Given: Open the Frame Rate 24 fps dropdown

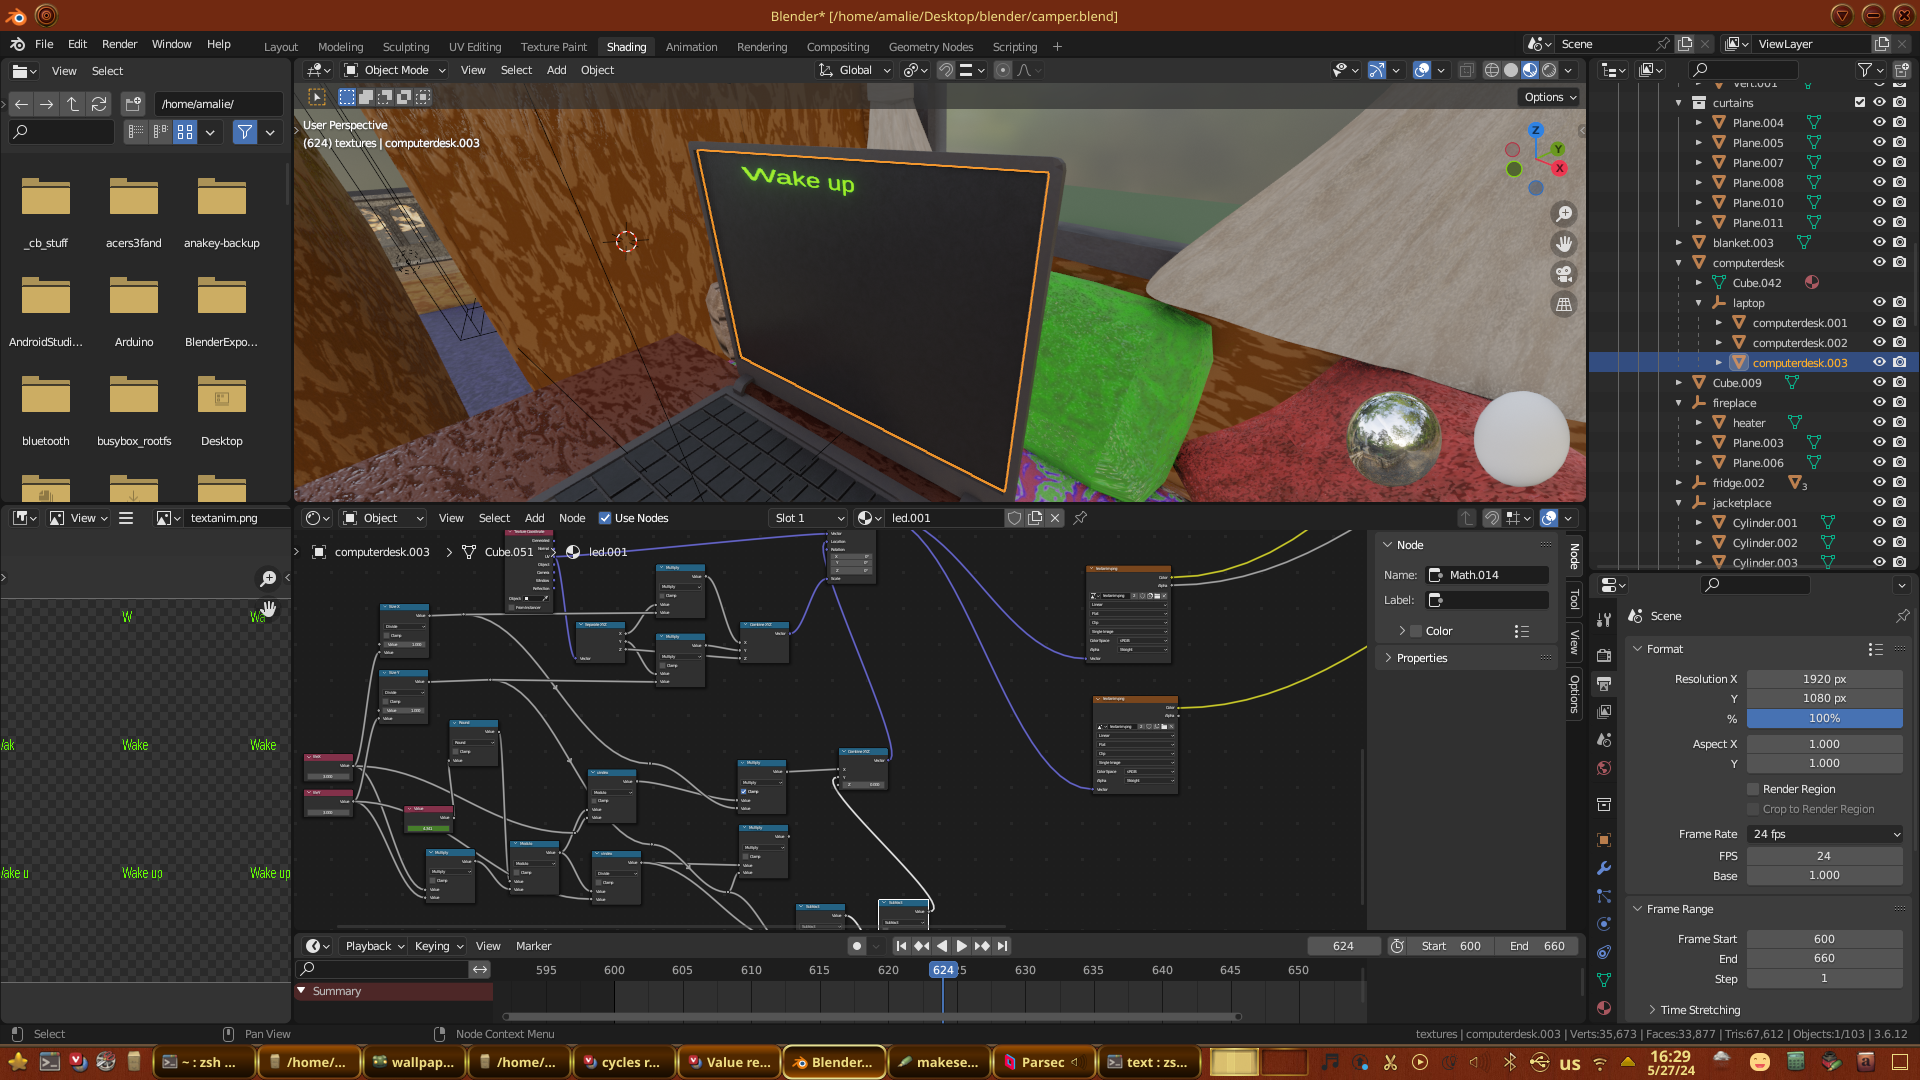Looking at the screenshot, I should (x=1824, y=834).
